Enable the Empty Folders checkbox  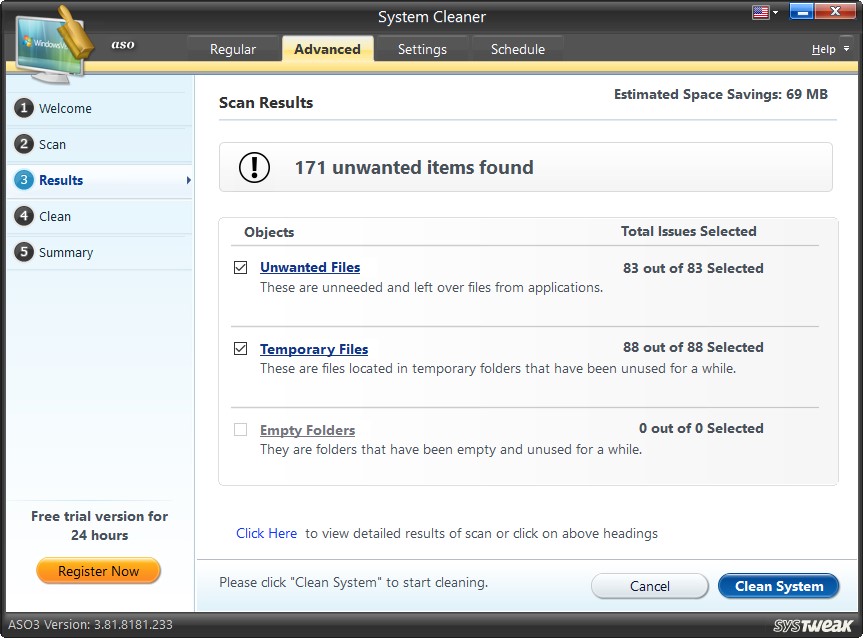pos(241,428)
